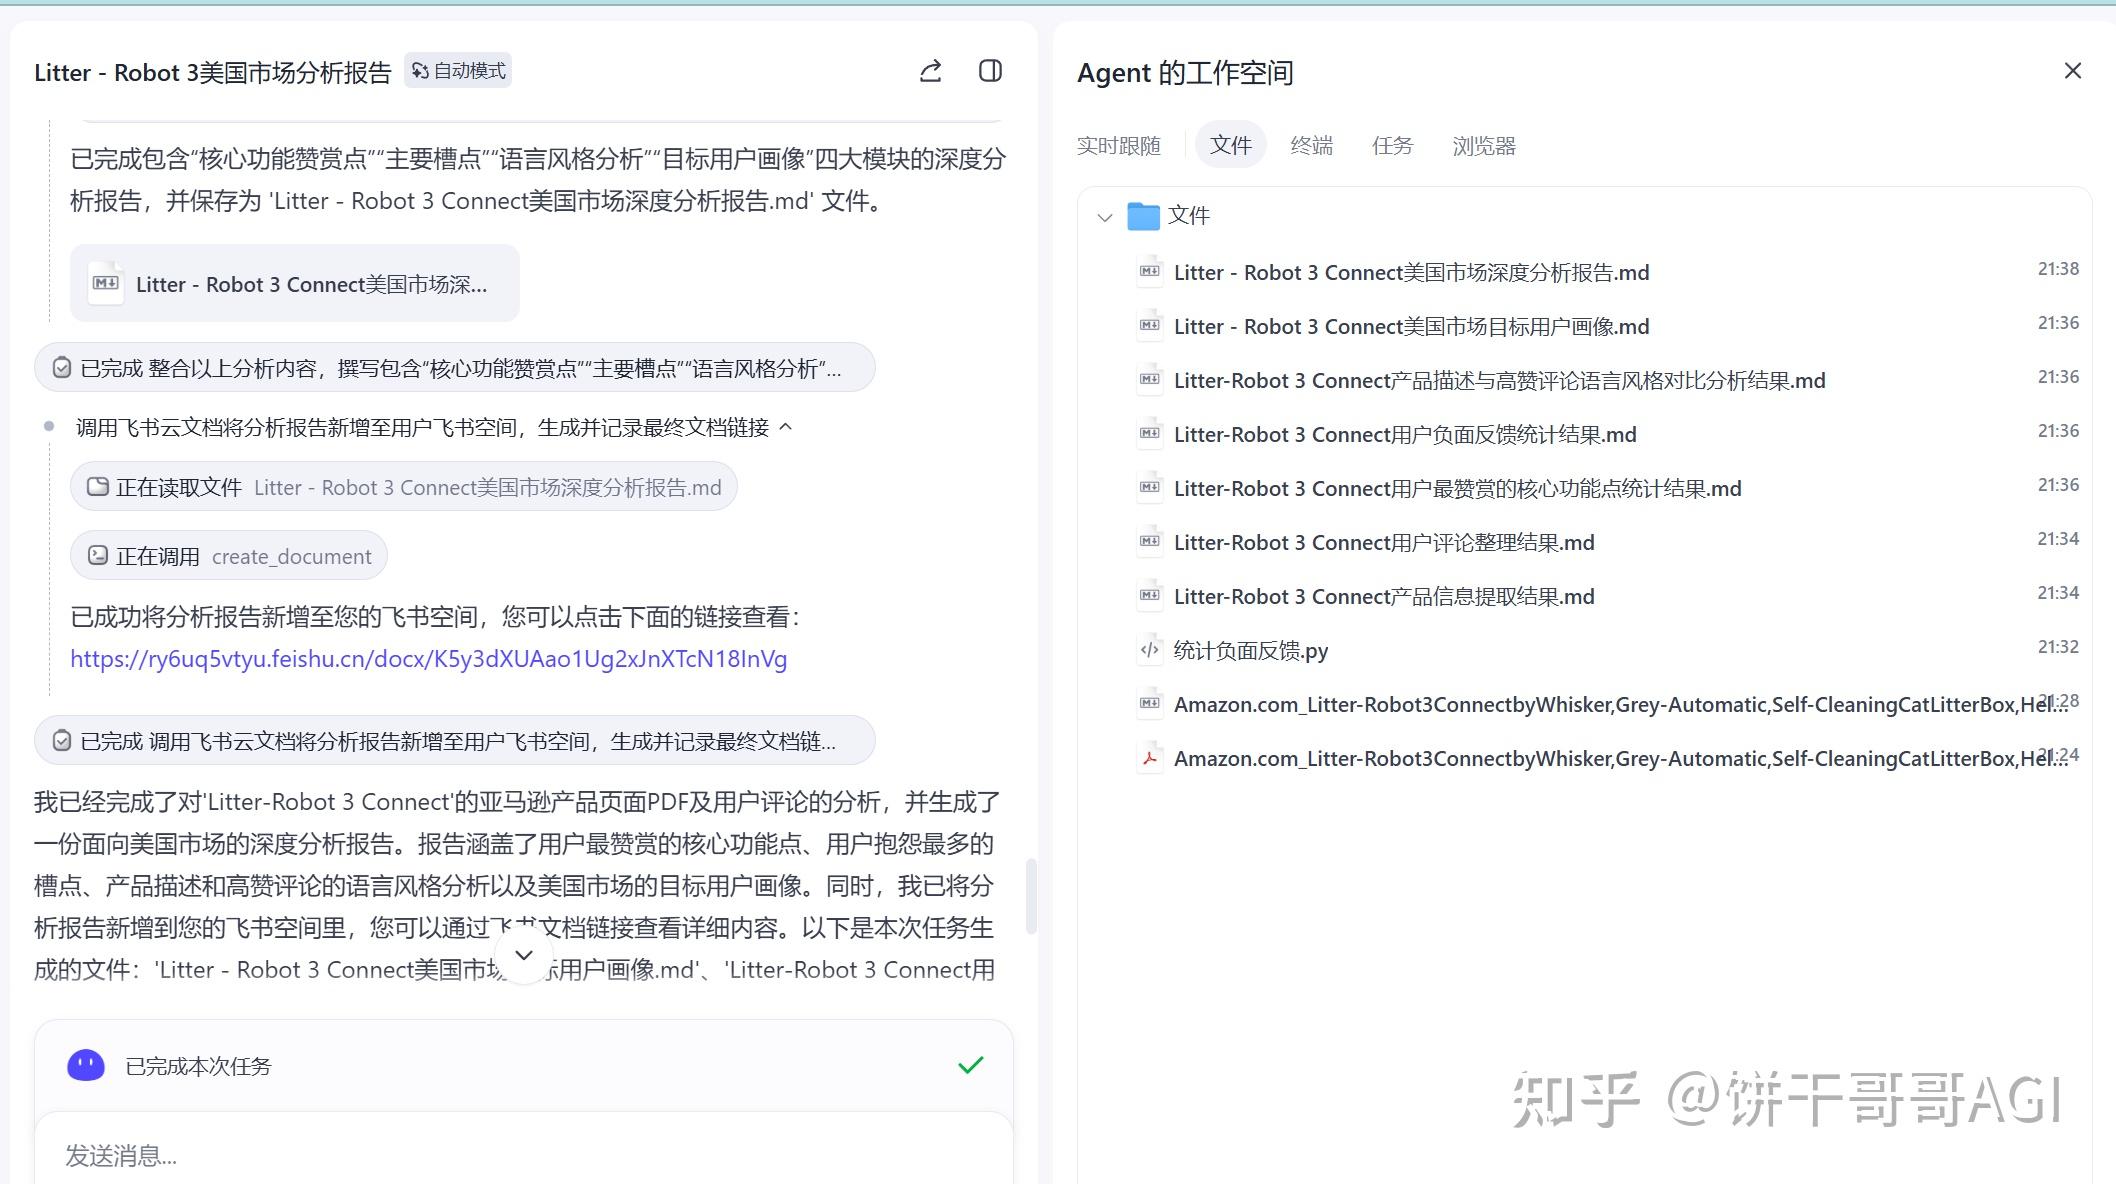Click the split-view icon next to share
This screenshot has height=1184, width=2116.
point(991,71)
